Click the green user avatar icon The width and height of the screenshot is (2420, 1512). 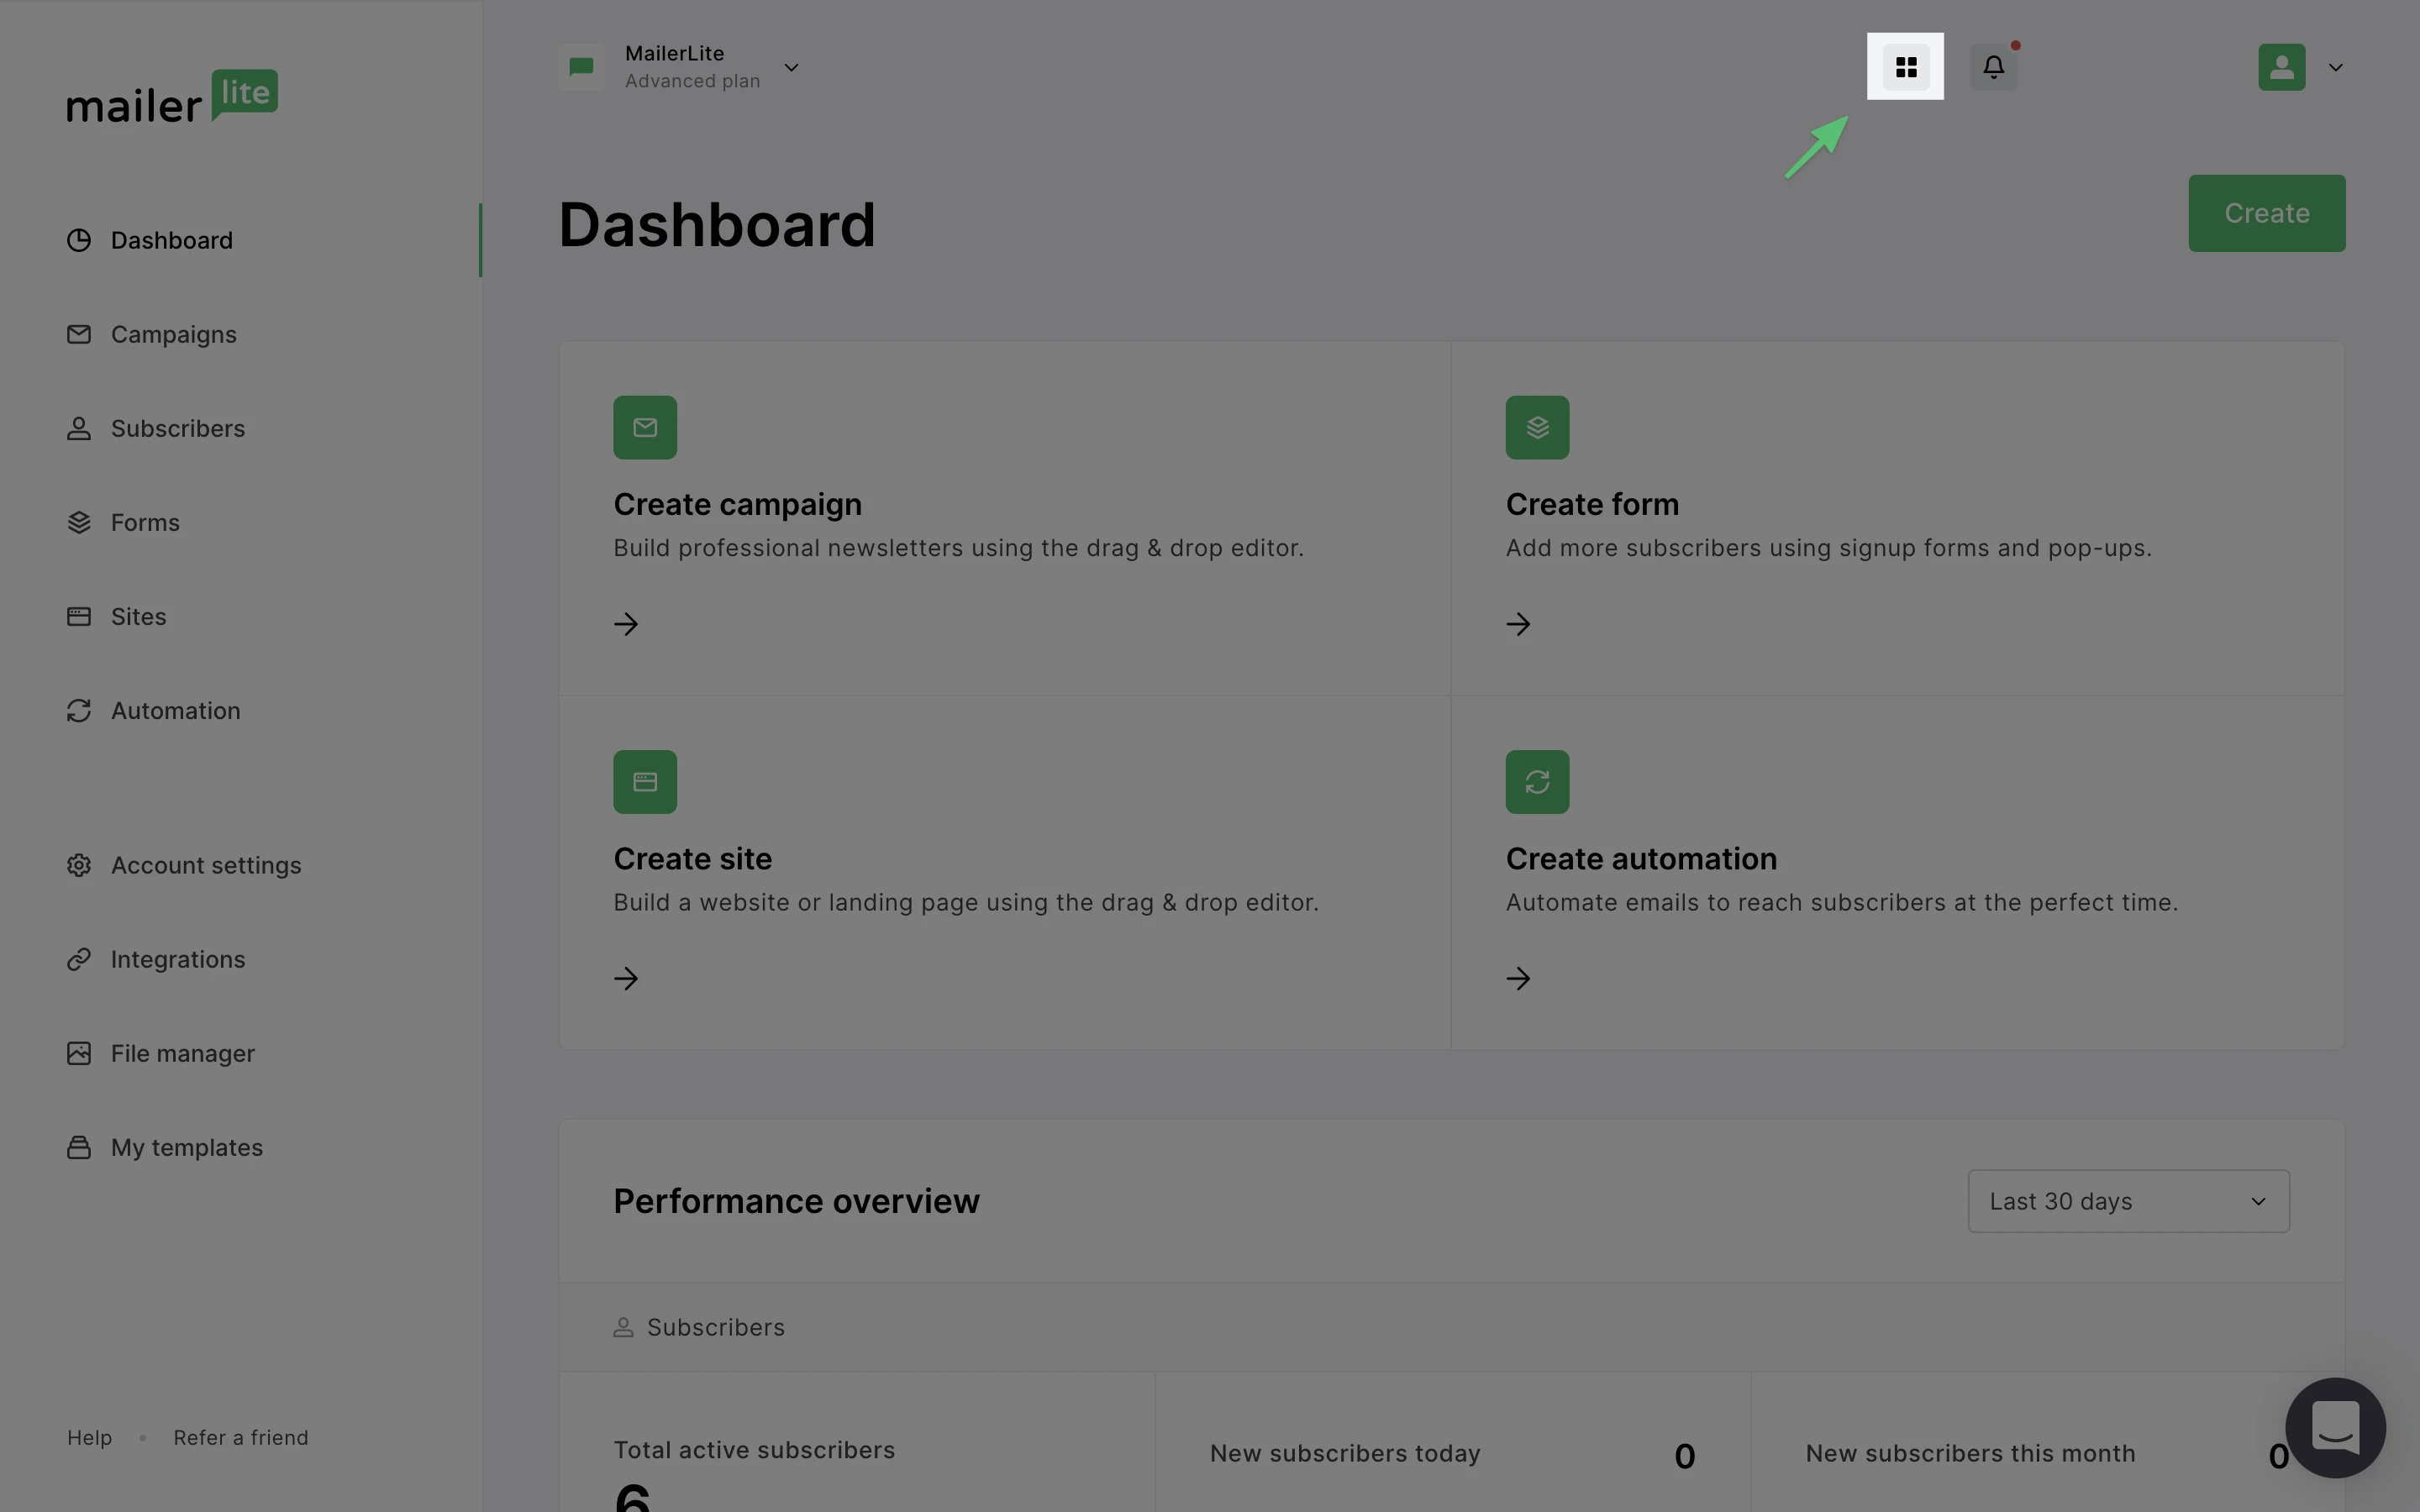pyautogui.click(x=2281, y=67)
